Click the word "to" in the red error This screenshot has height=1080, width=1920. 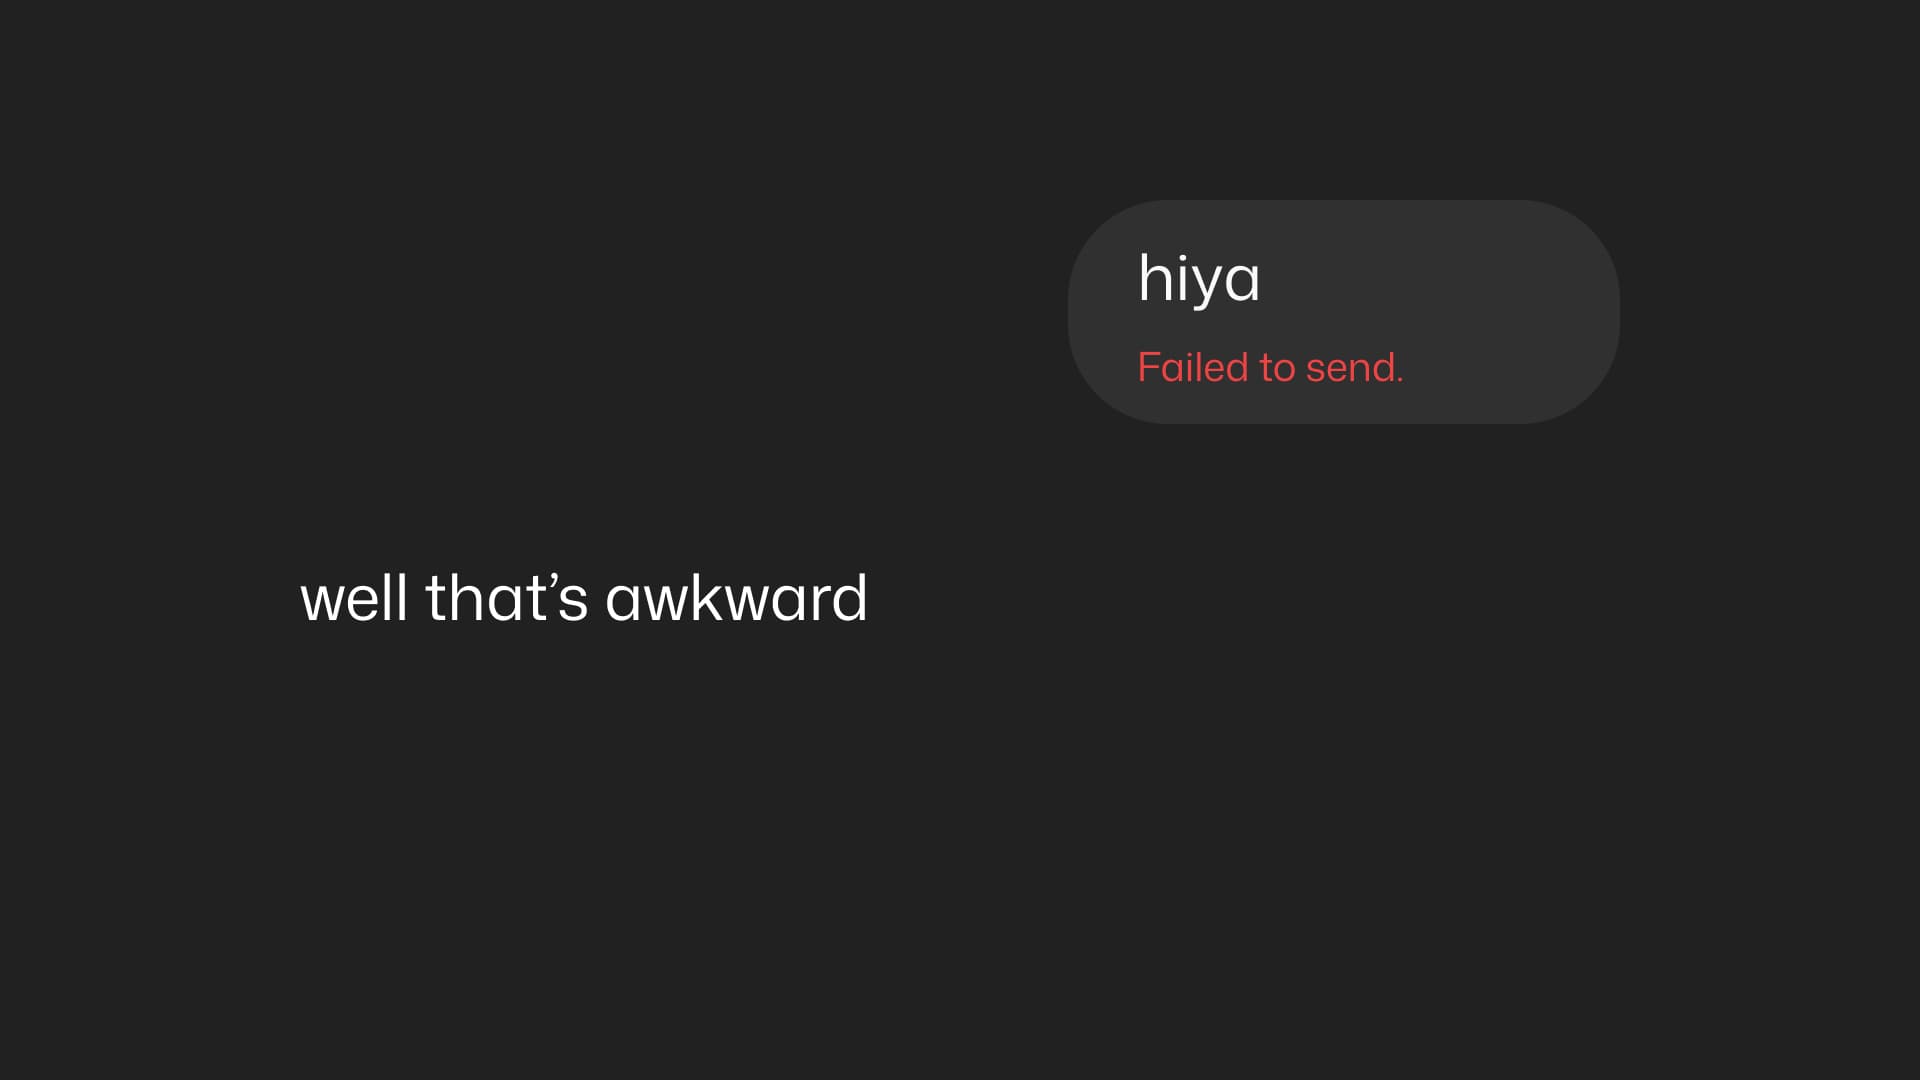tap(1277, 368)
